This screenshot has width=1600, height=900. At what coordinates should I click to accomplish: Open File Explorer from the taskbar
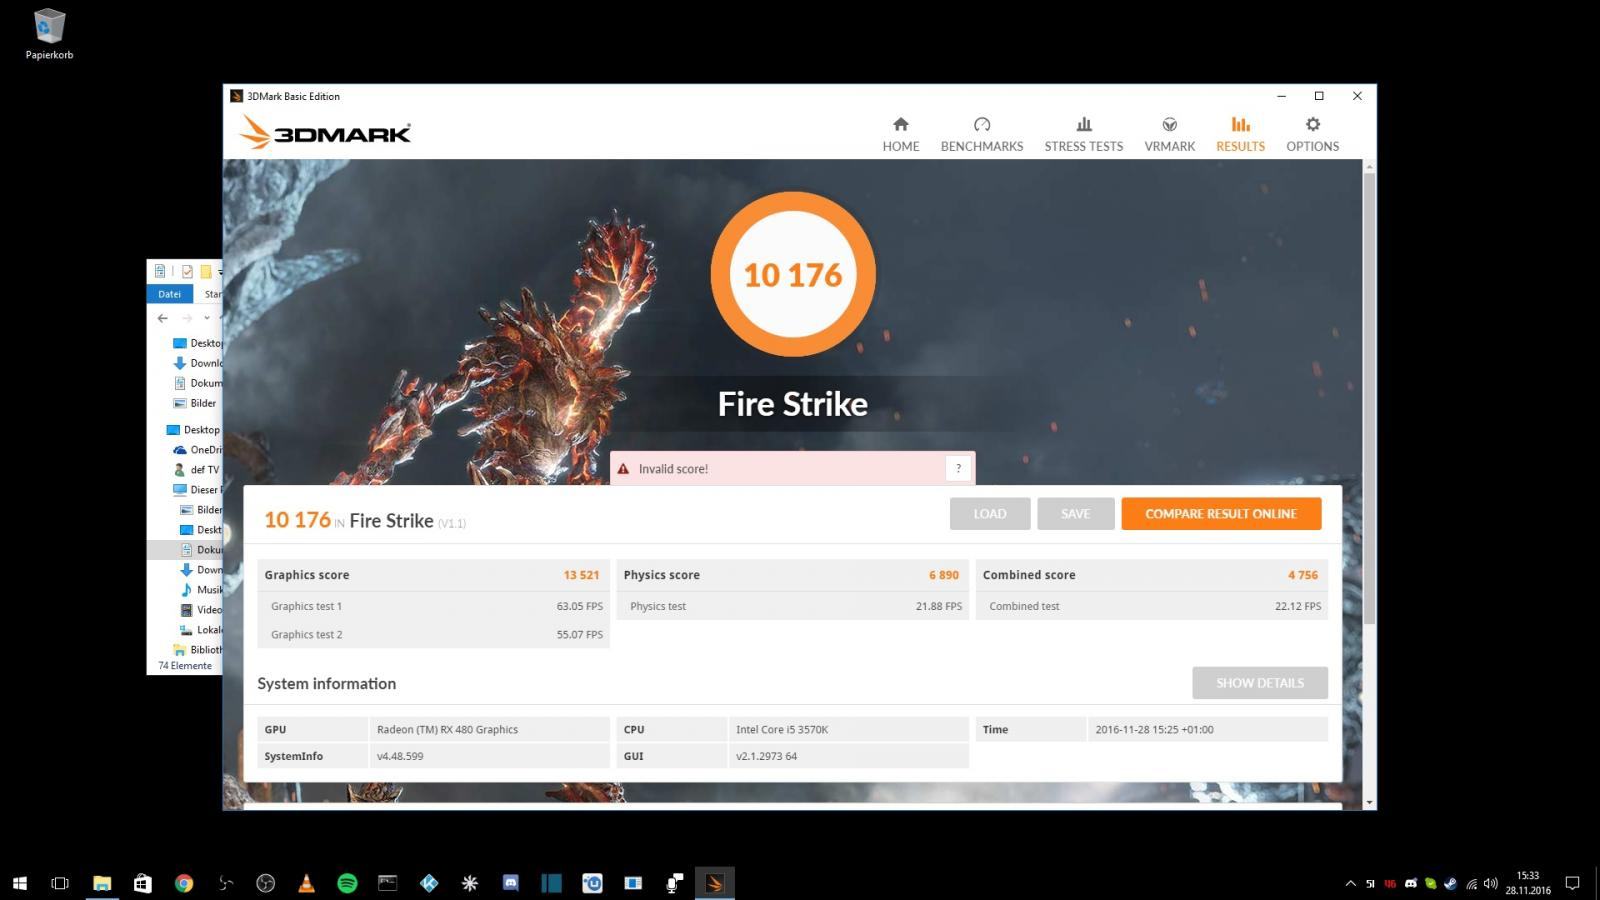101,883
